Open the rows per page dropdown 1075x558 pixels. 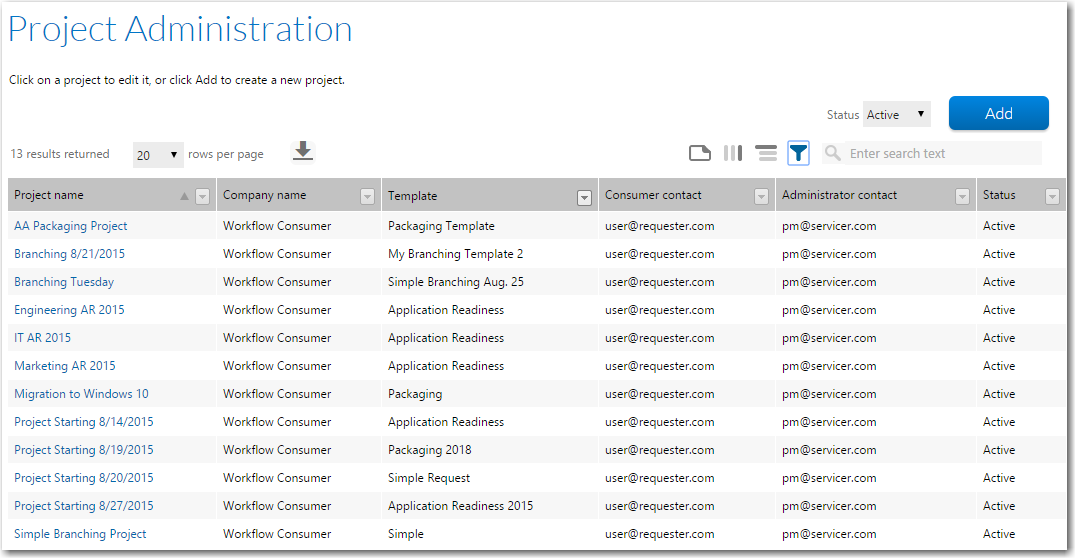click(x=158, y=155)
